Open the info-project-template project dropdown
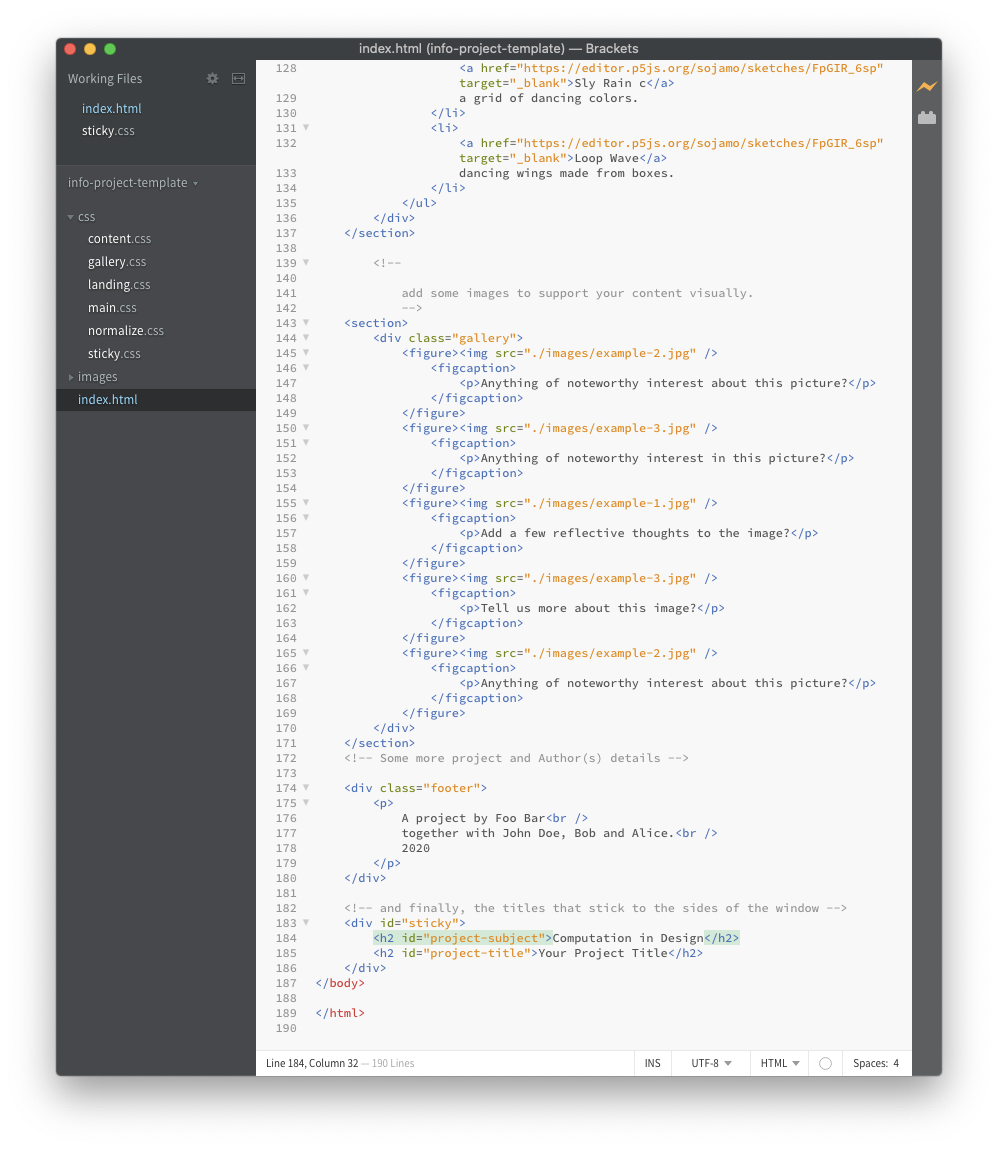 tap(133, 183)
